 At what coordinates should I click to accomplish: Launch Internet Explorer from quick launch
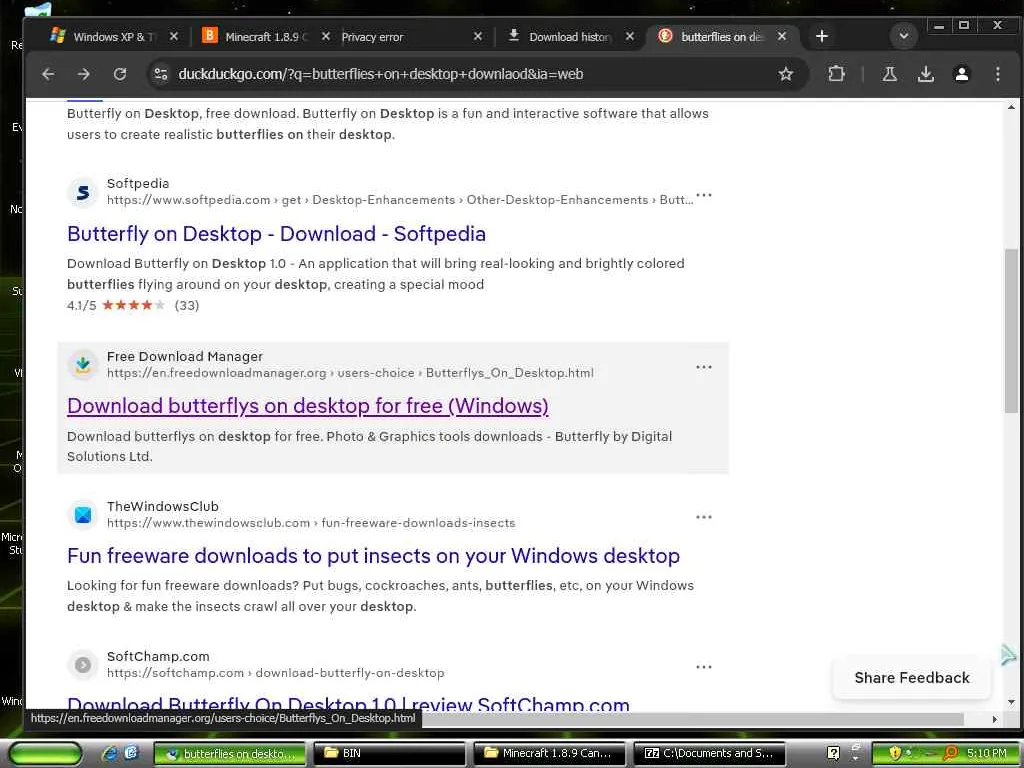pos(109,753)
